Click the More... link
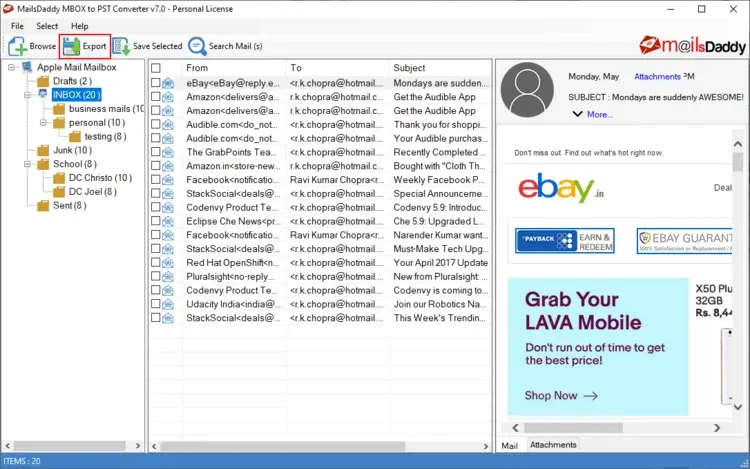The width and height of the screenshot is (750, 469). pyautogui.click(x=600, y=115)
